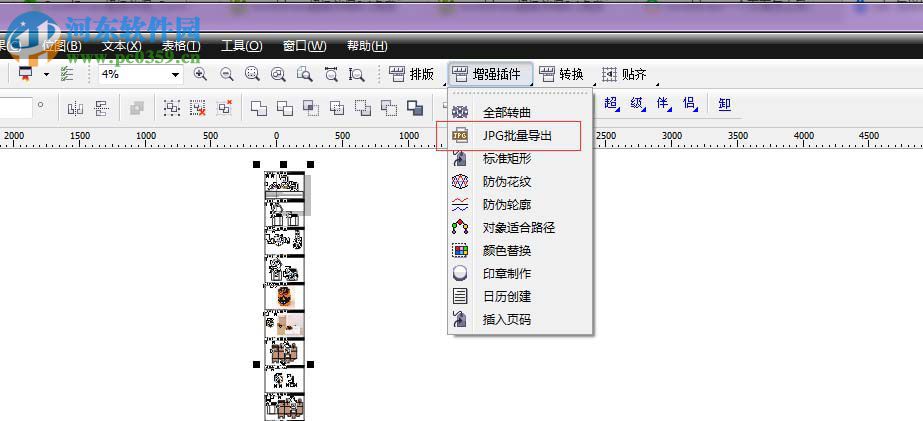Open the 表格(T) menu

[x=181, y=46]
